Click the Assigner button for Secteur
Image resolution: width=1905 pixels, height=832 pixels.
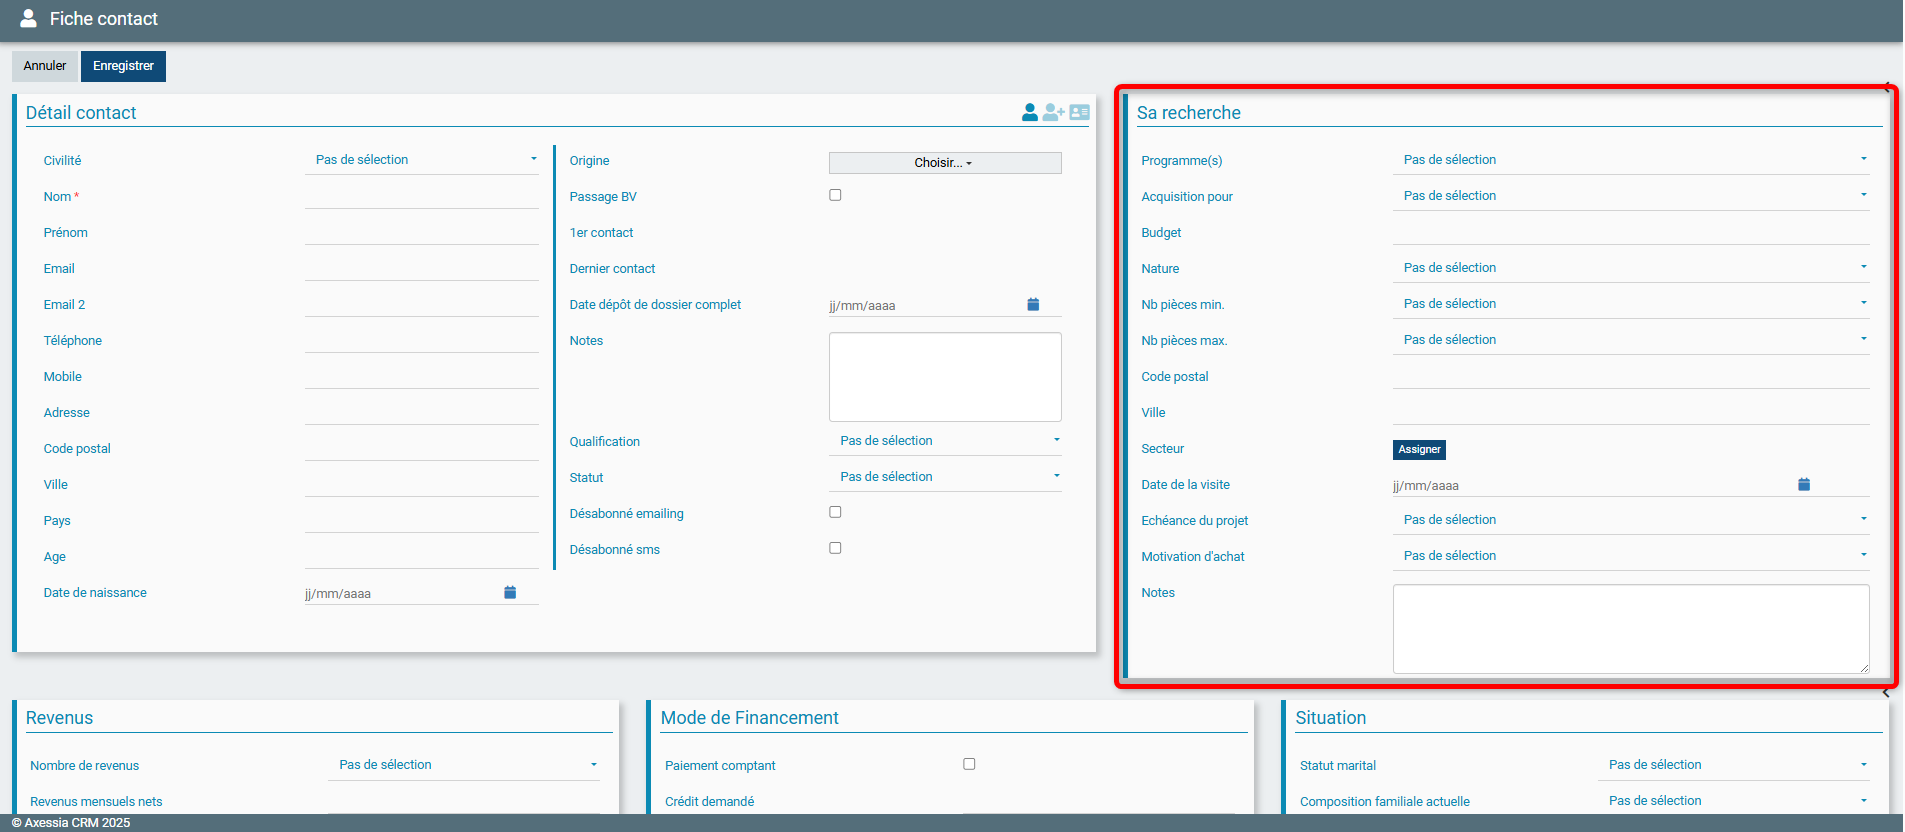(x=1419, y=450)
